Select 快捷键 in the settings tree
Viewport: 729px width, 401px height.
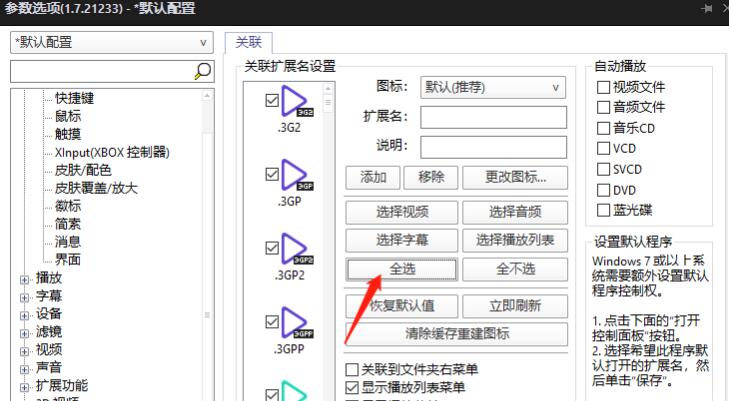pos(75,98)
